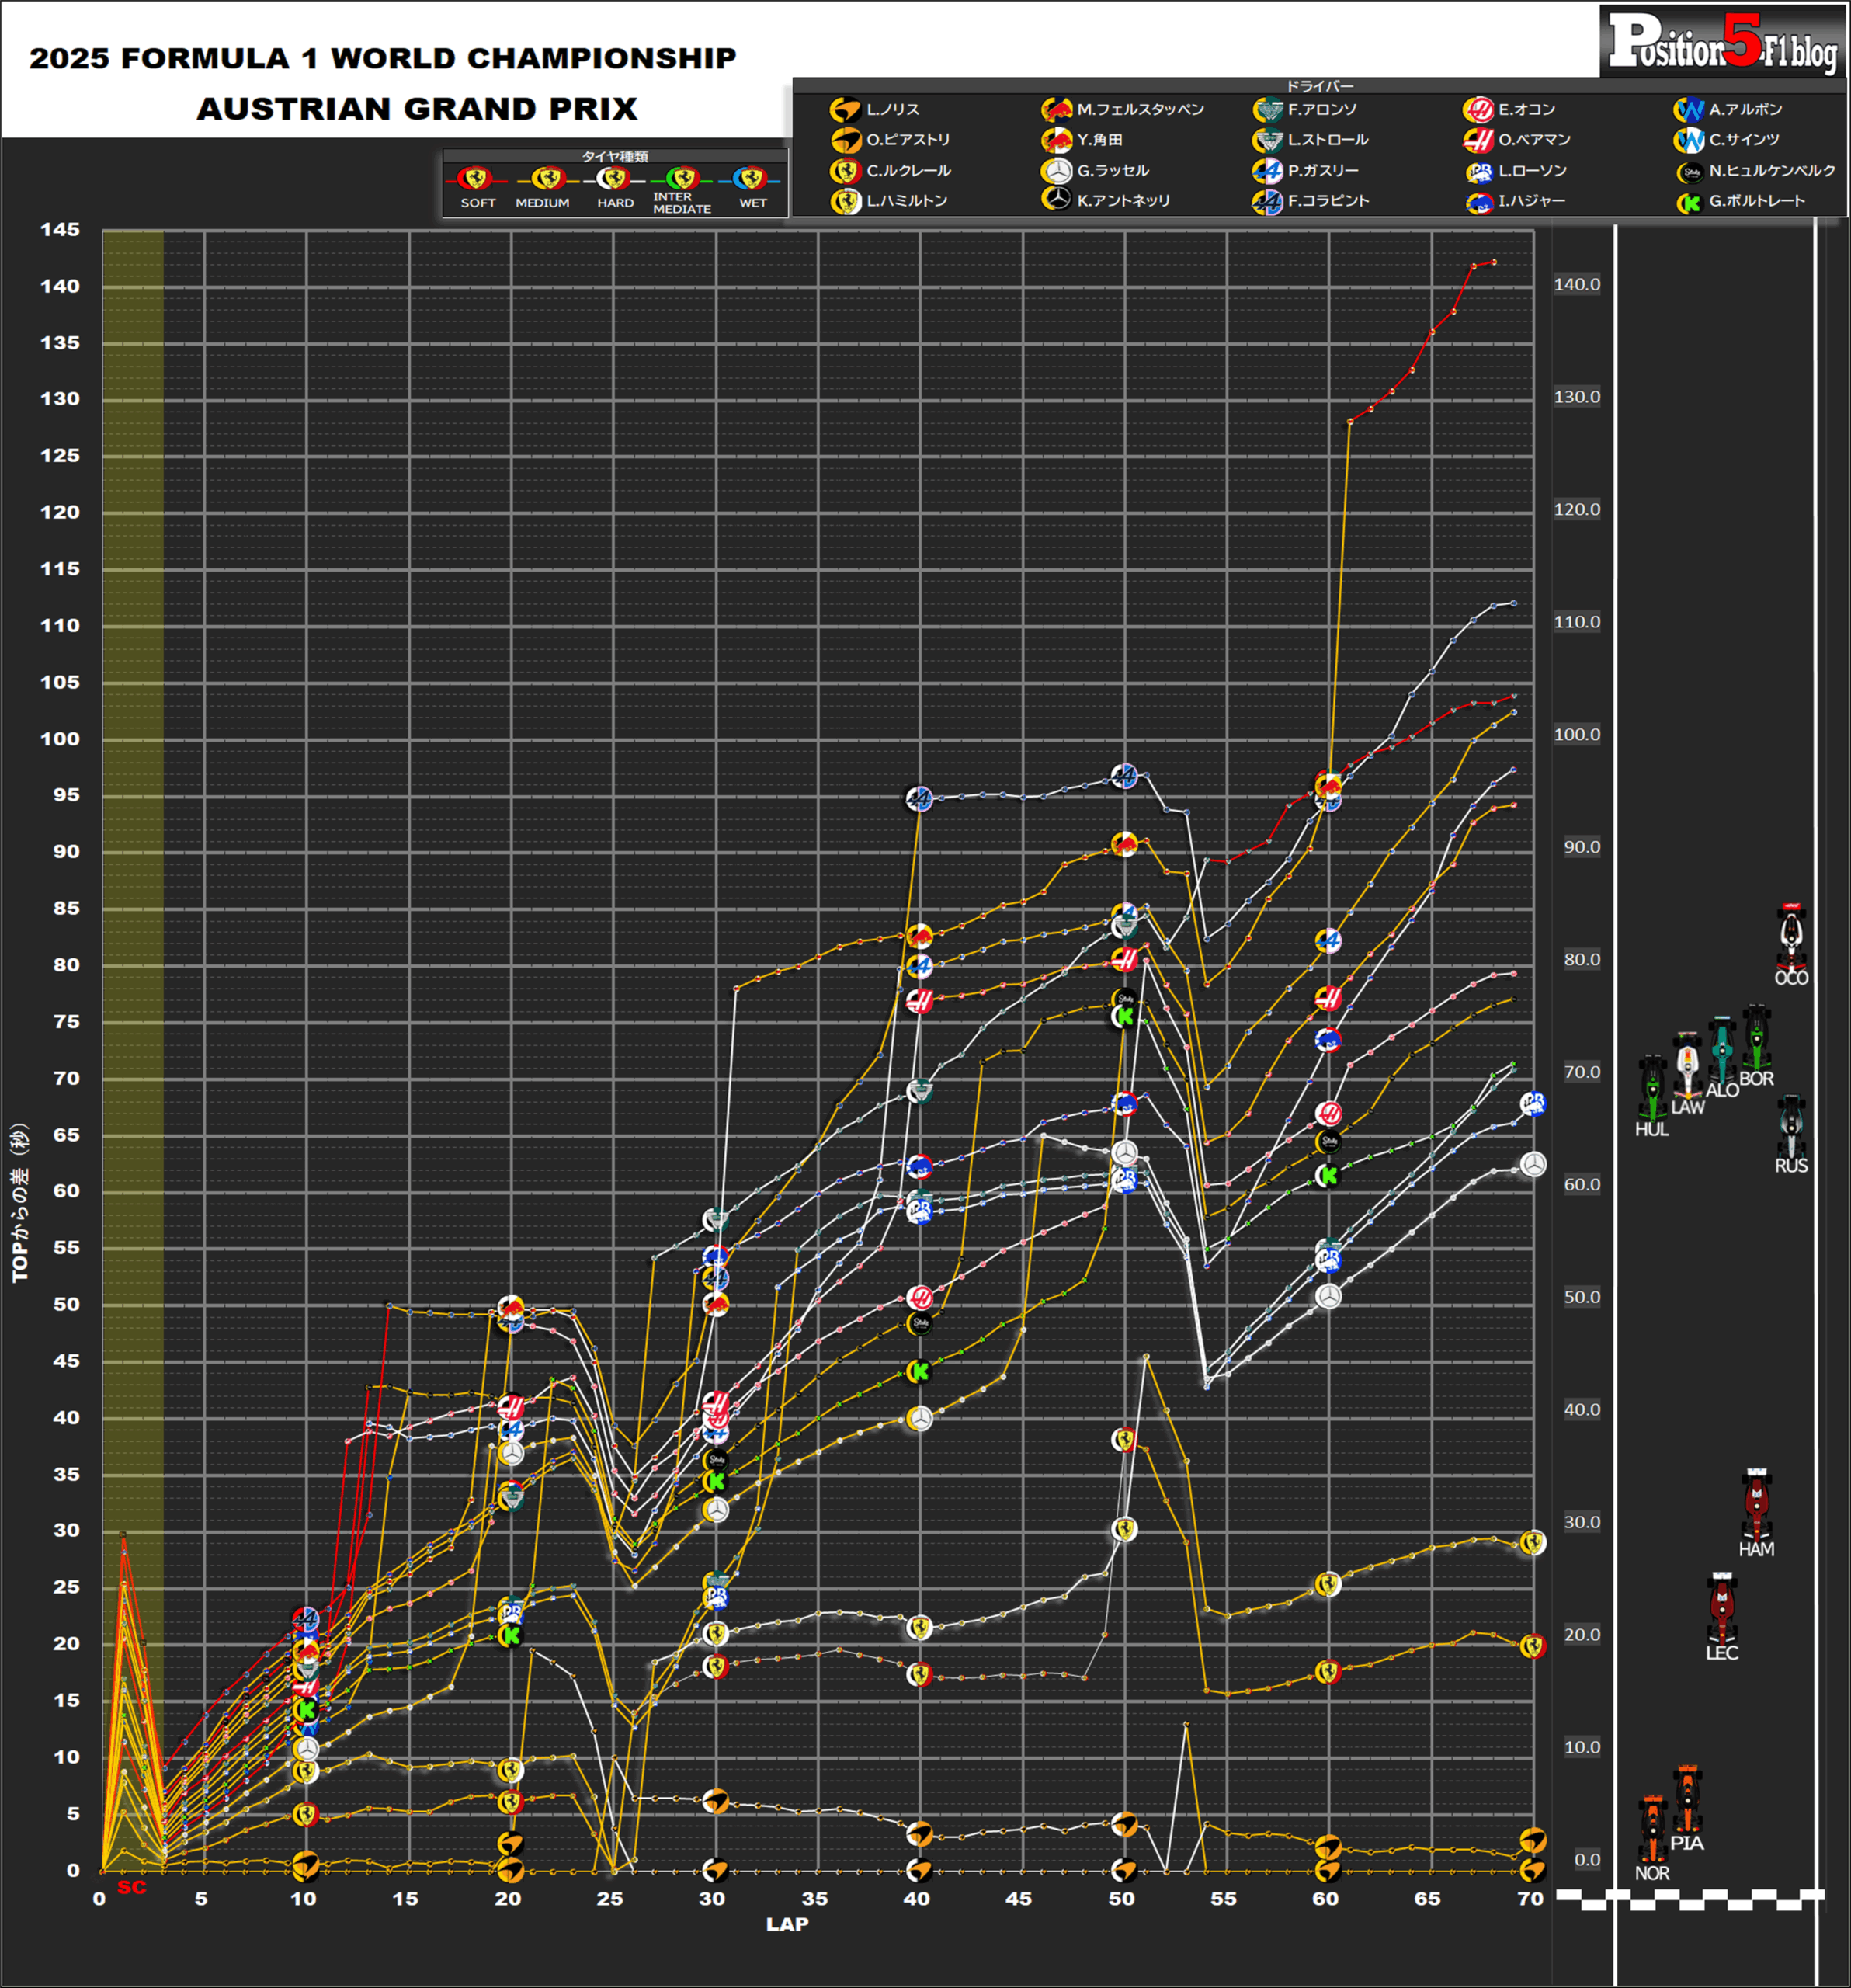The image size is (1851, 1988).
Task: Click the Williams icon beside C.サインツ
Action: [1690, 140]
